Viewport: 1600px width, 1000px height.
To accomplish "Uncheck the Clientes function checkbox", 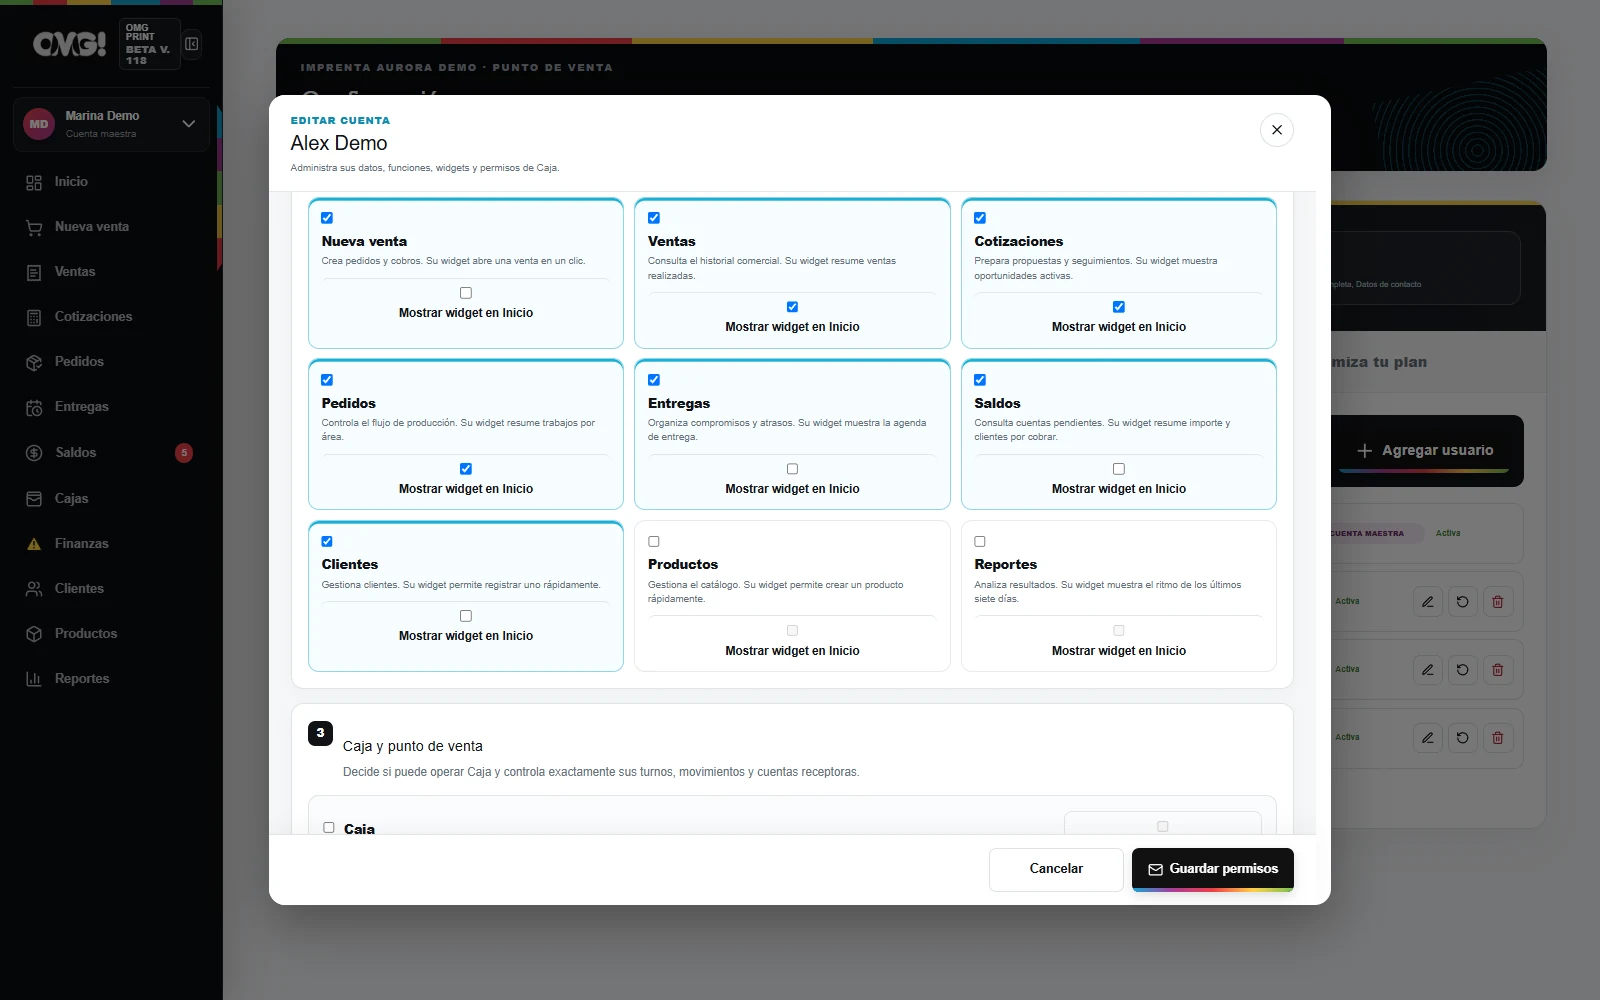I will (327, 542).
